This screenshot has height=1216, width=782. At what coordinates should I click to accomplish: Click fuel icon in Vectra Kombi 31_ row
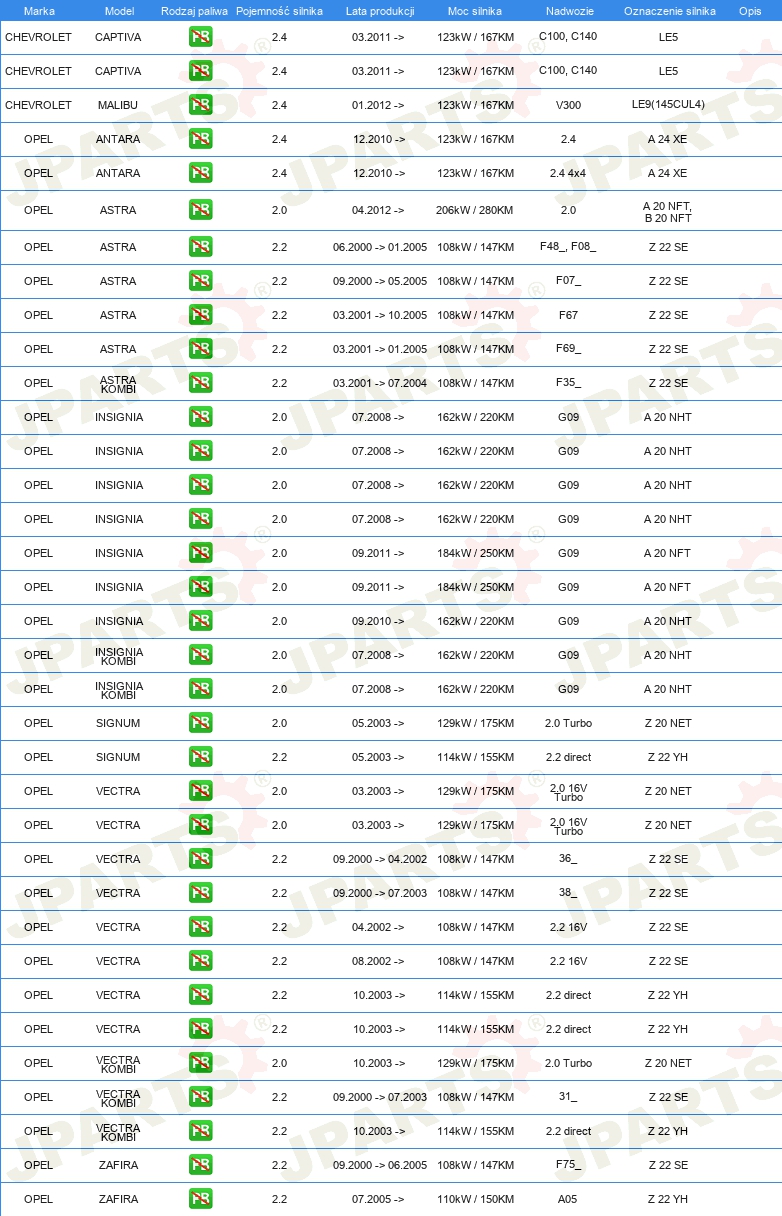tap(201, 1097)
